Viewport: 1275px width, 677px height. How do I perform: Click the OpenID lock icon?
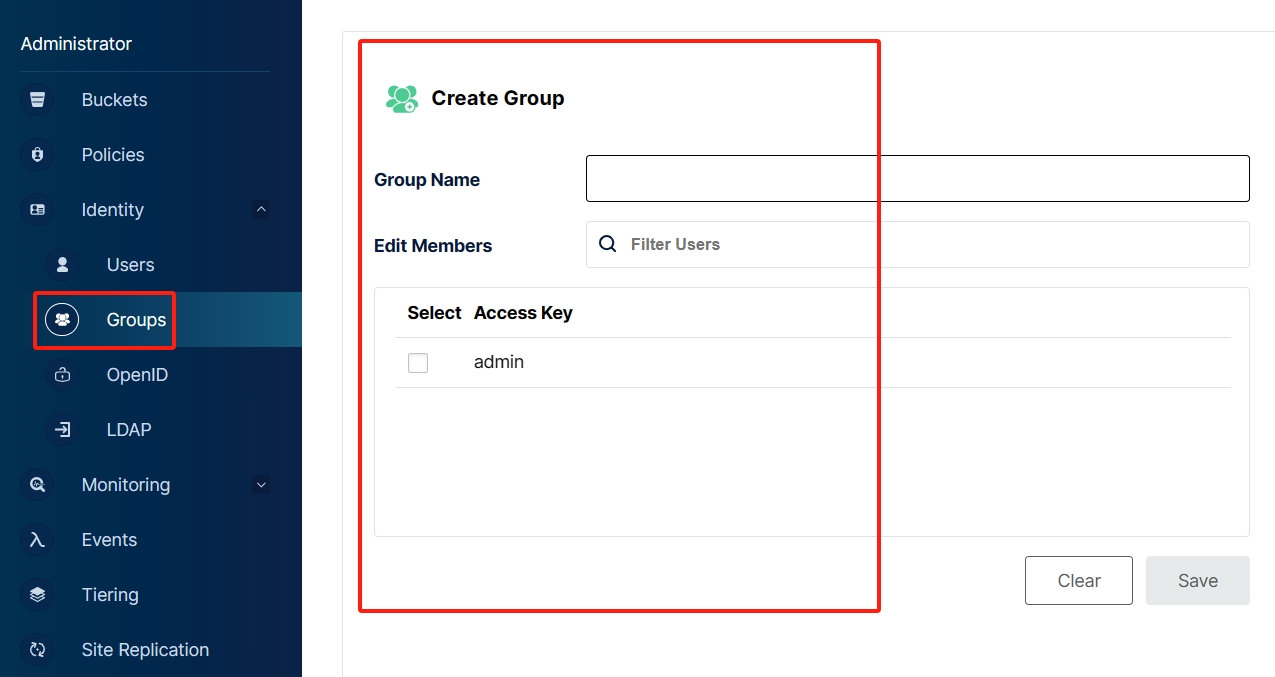coord(62,375)
